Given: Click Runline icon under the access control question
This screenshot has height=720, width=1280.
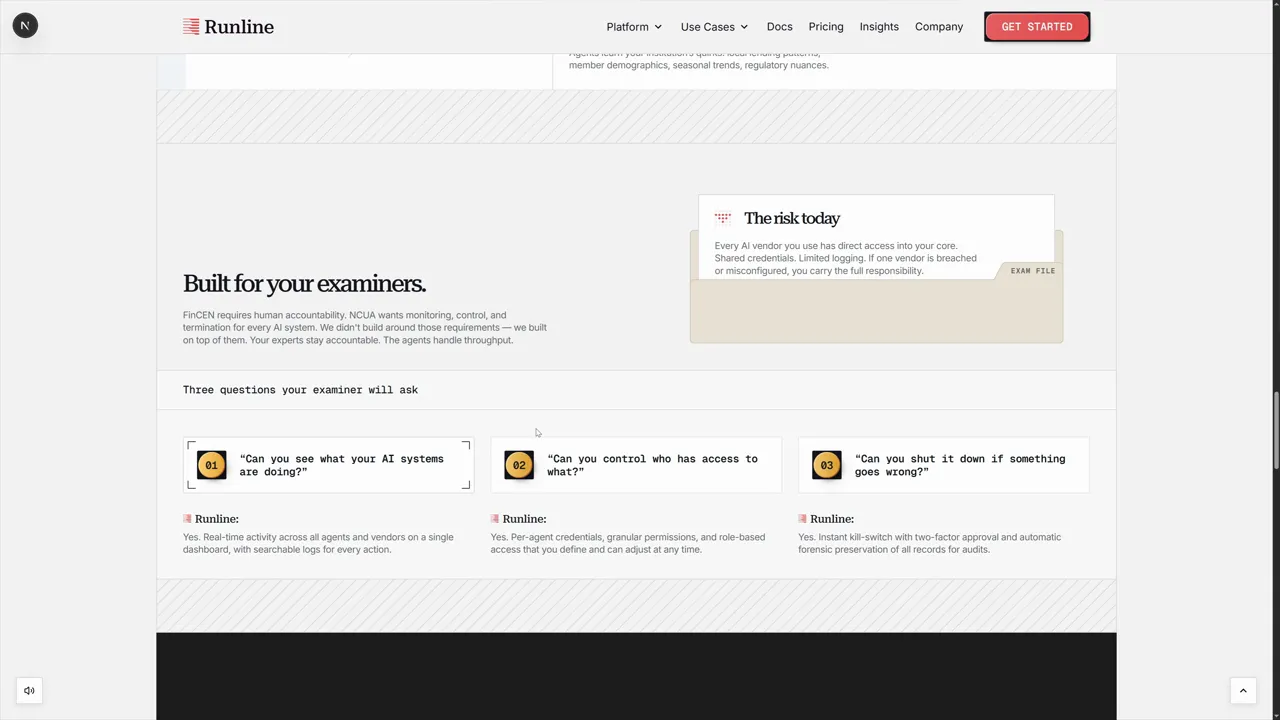Looking at the screenshot, I should pos(495,519).
